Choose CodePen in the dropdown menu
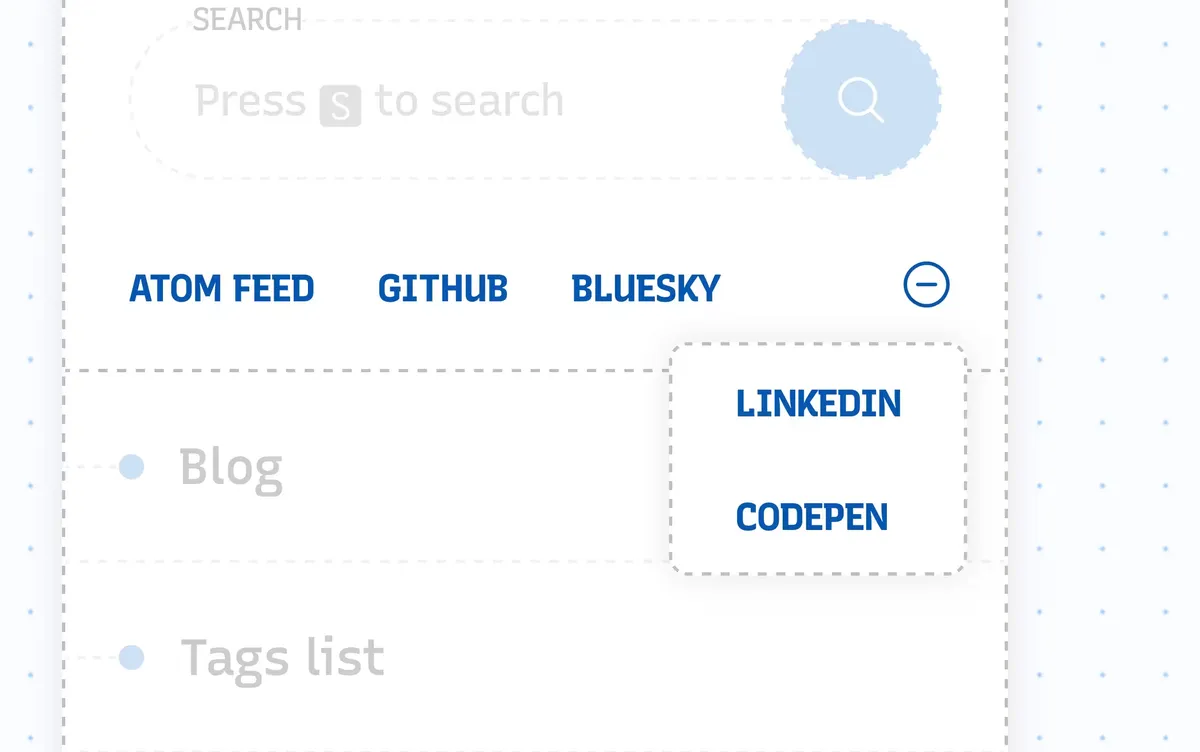Viewport: 1200px width, 752px height. (x=812, y=517)
